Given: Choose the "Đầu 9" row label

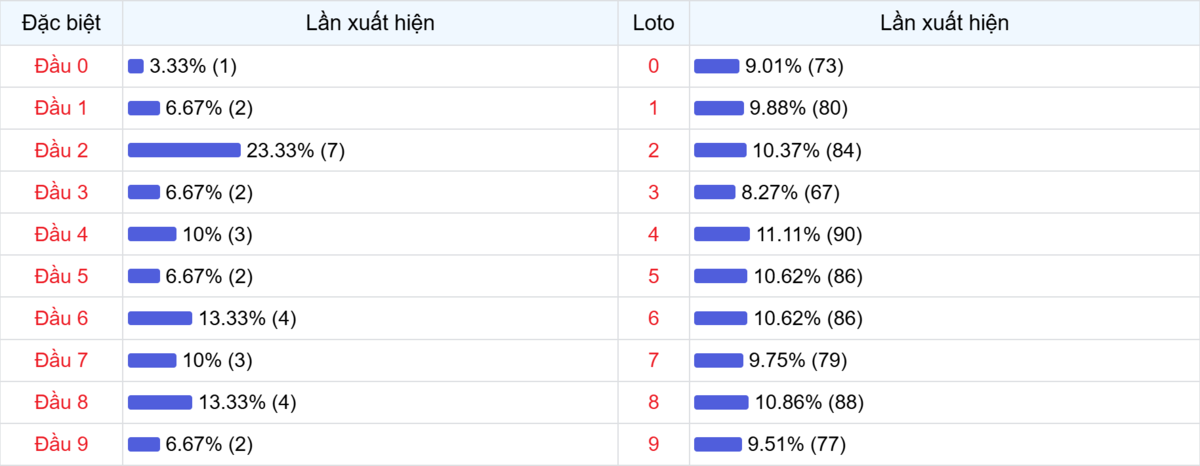Looking at the screenshot, I should [x=61, y=444].
